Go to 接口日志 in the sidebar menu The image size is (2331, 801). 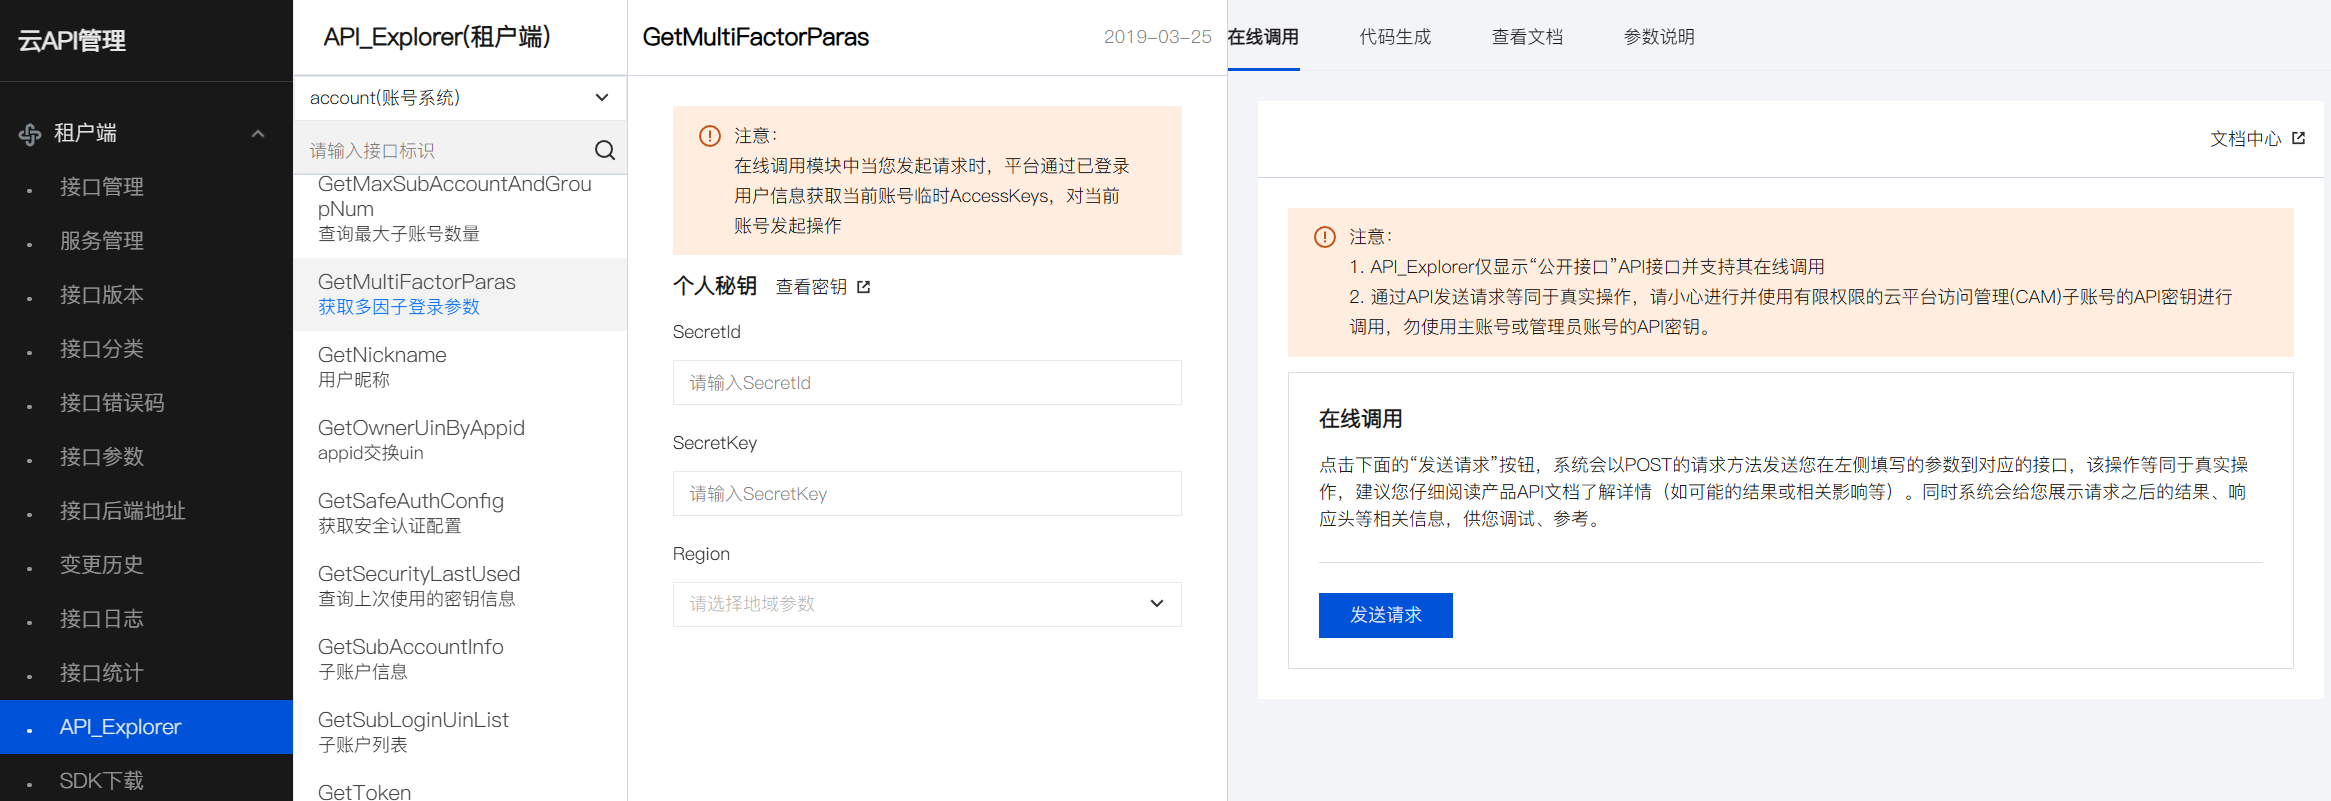pyautogui.click(x=102, y=619)
